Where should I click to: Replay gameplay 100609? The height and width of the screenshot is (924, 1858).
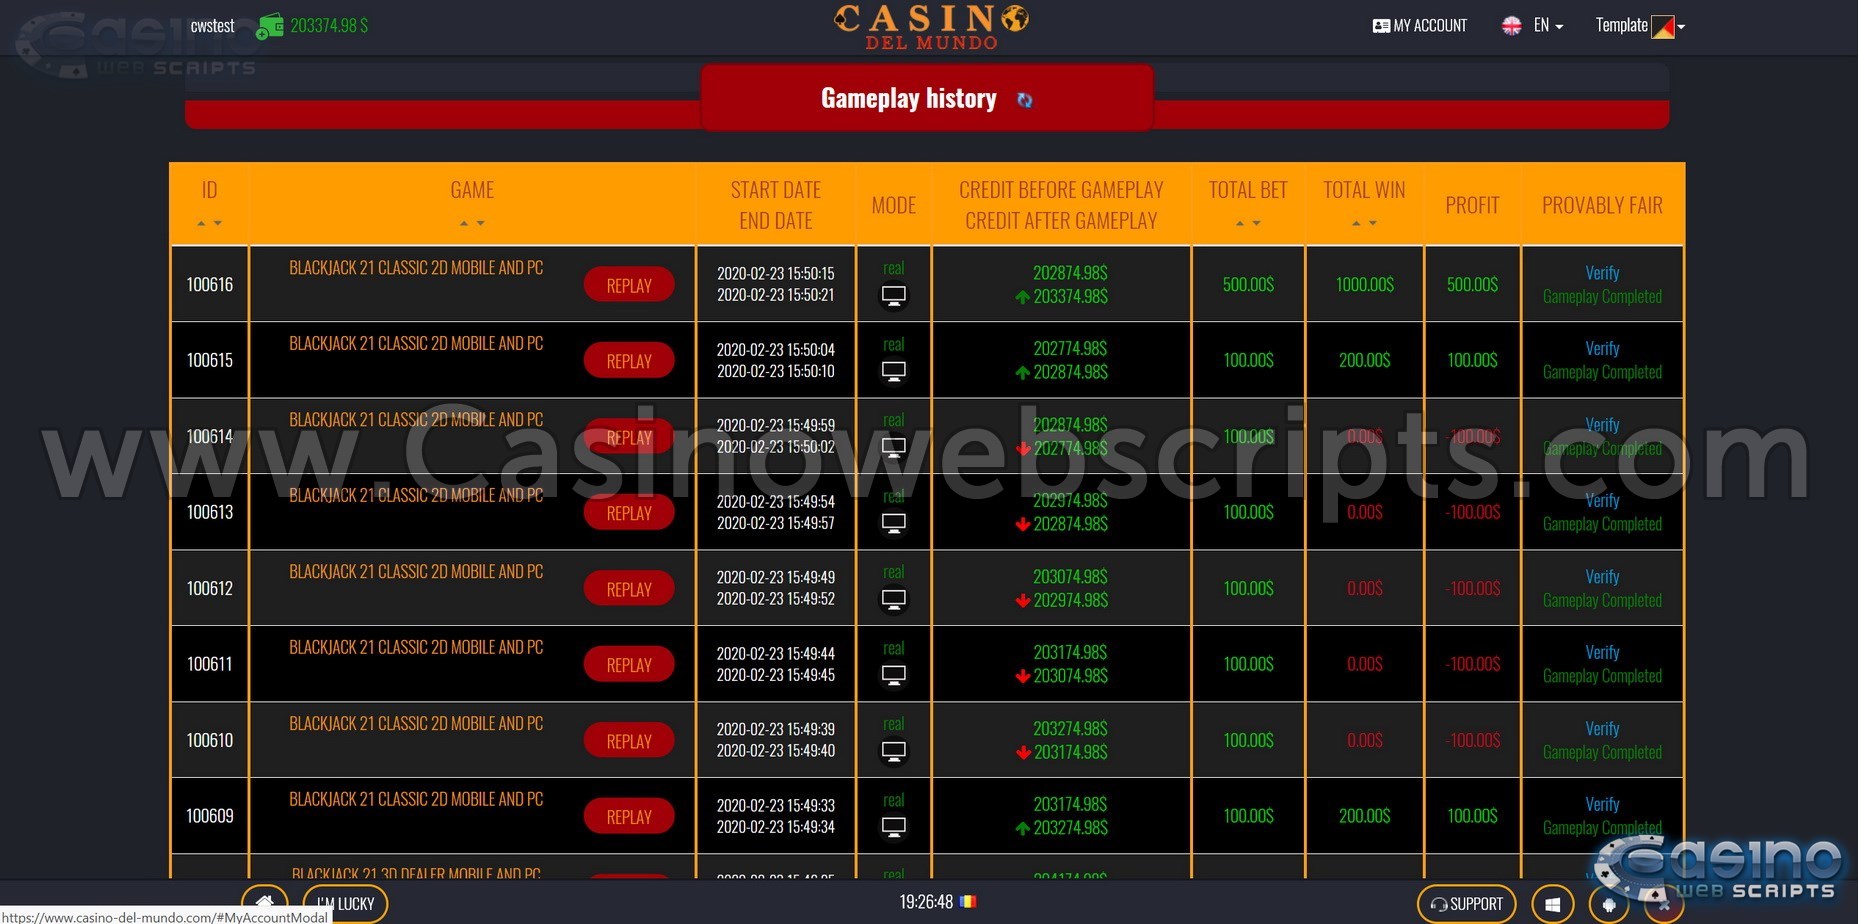(629, 817)
